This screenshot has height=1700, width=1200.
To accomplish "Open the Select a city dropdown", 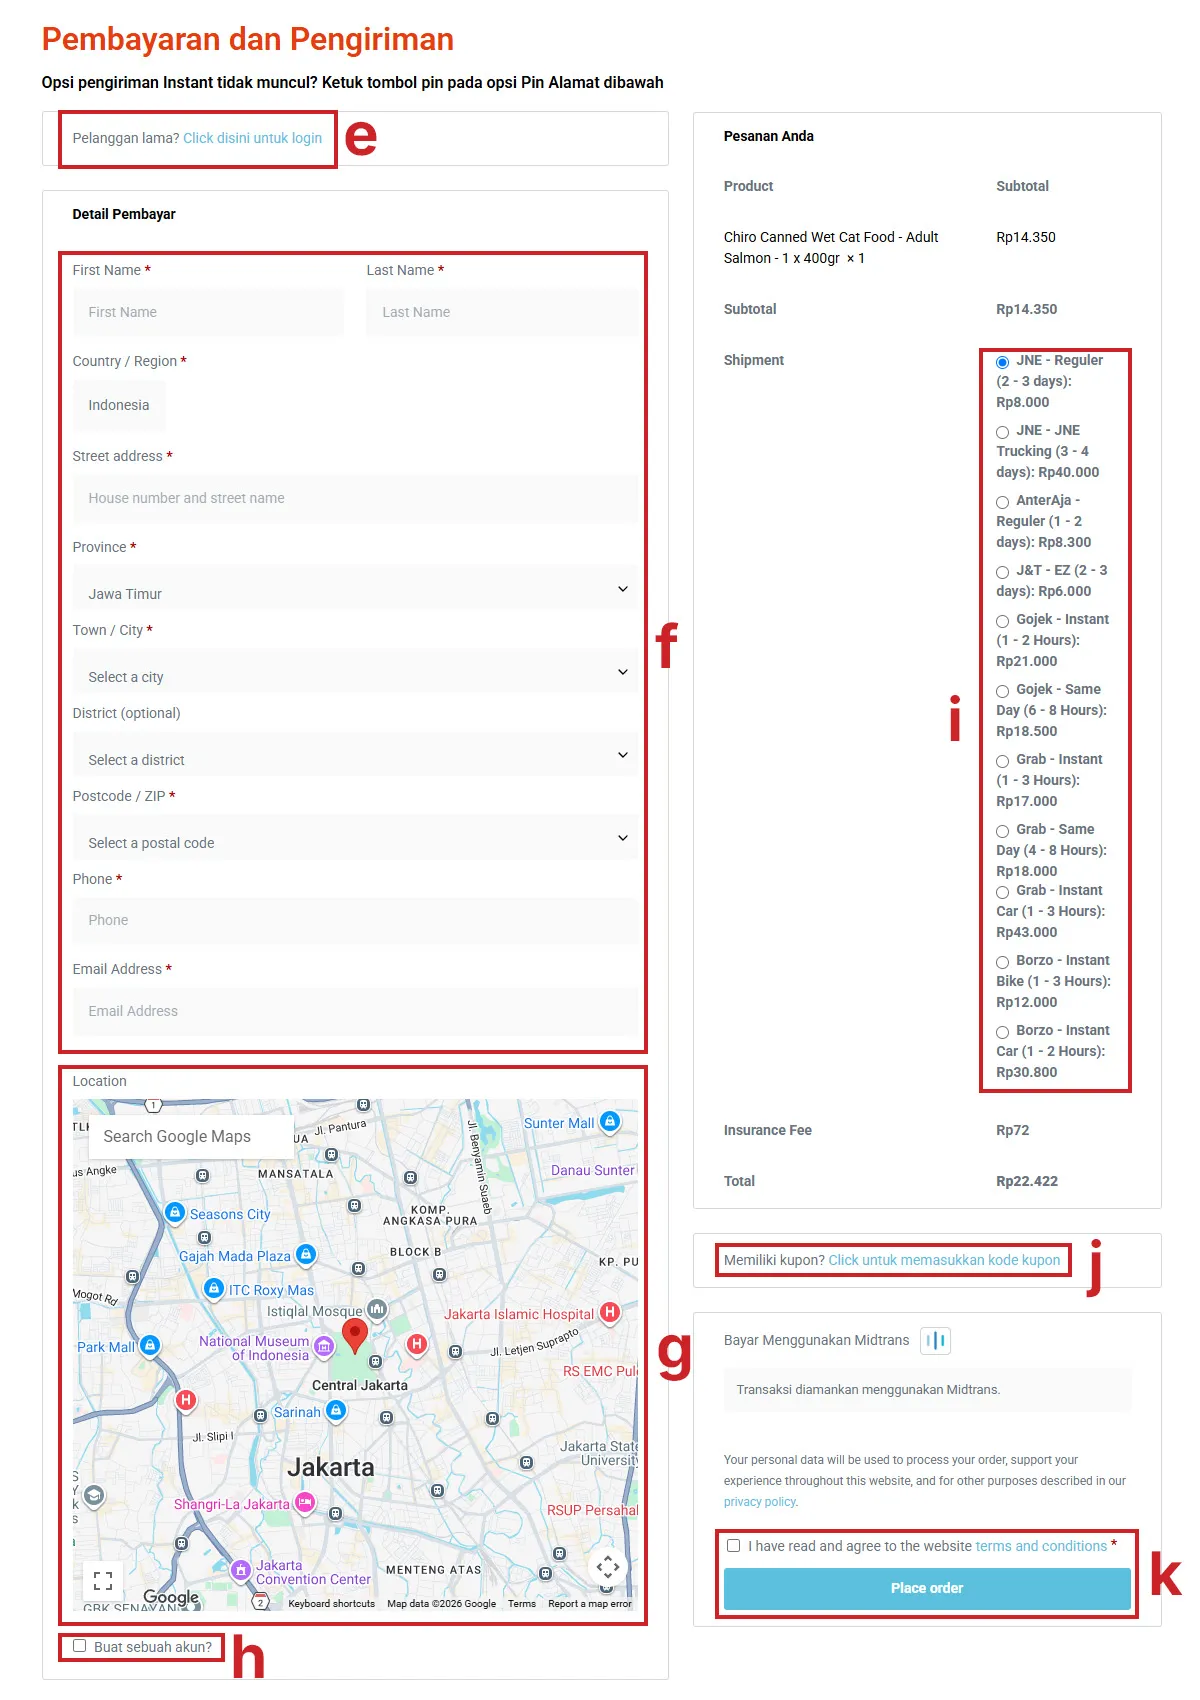I will [355, 672].
